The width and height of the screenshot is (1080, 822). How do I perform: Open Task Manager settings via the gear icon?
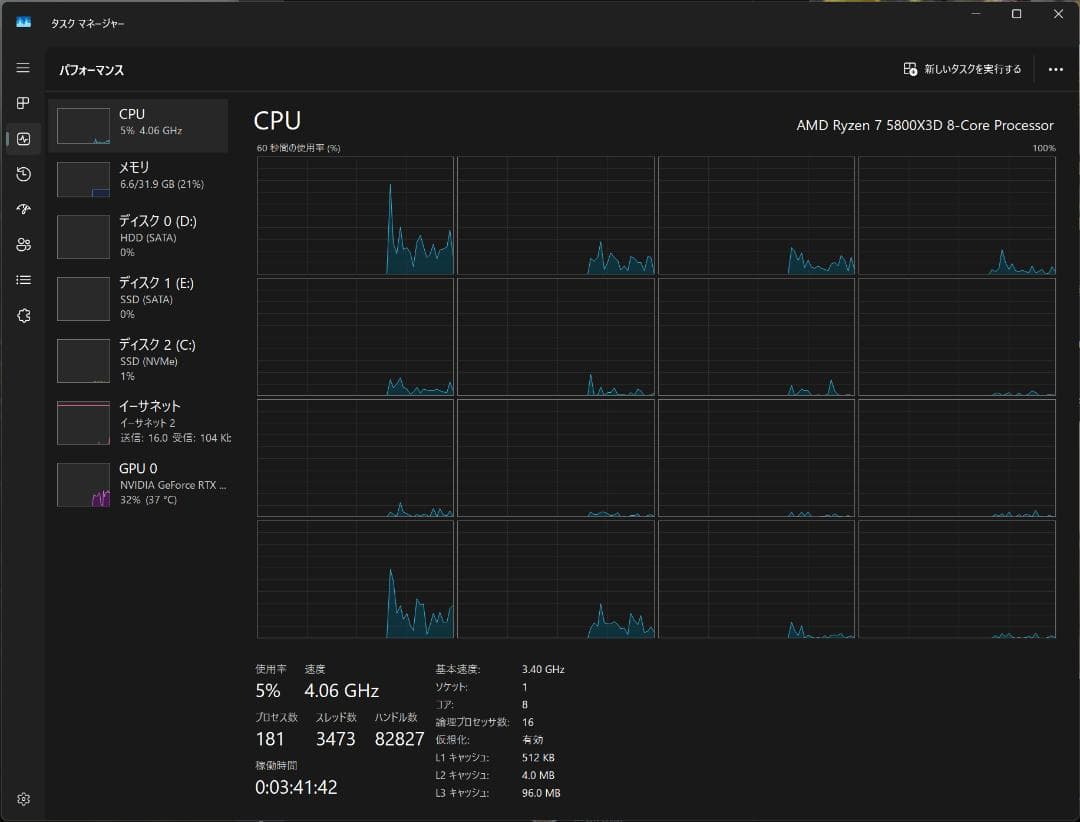[23, 798]
